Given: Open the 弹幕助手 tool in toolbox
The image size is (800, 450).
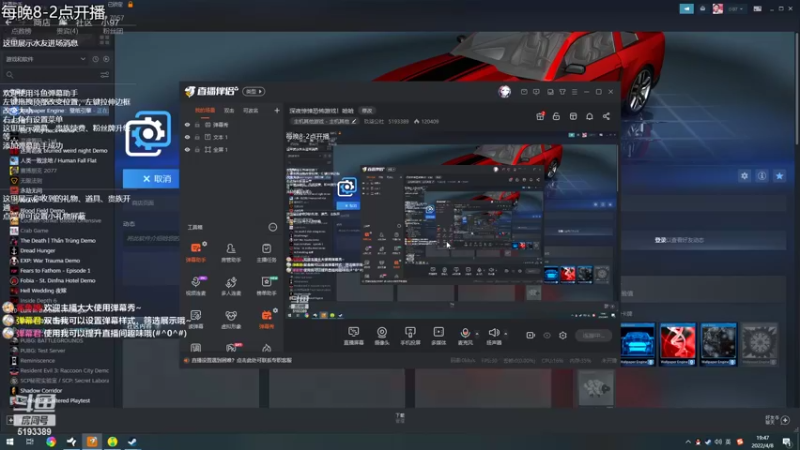Looking at the screenshot, I should click(196, 252).
